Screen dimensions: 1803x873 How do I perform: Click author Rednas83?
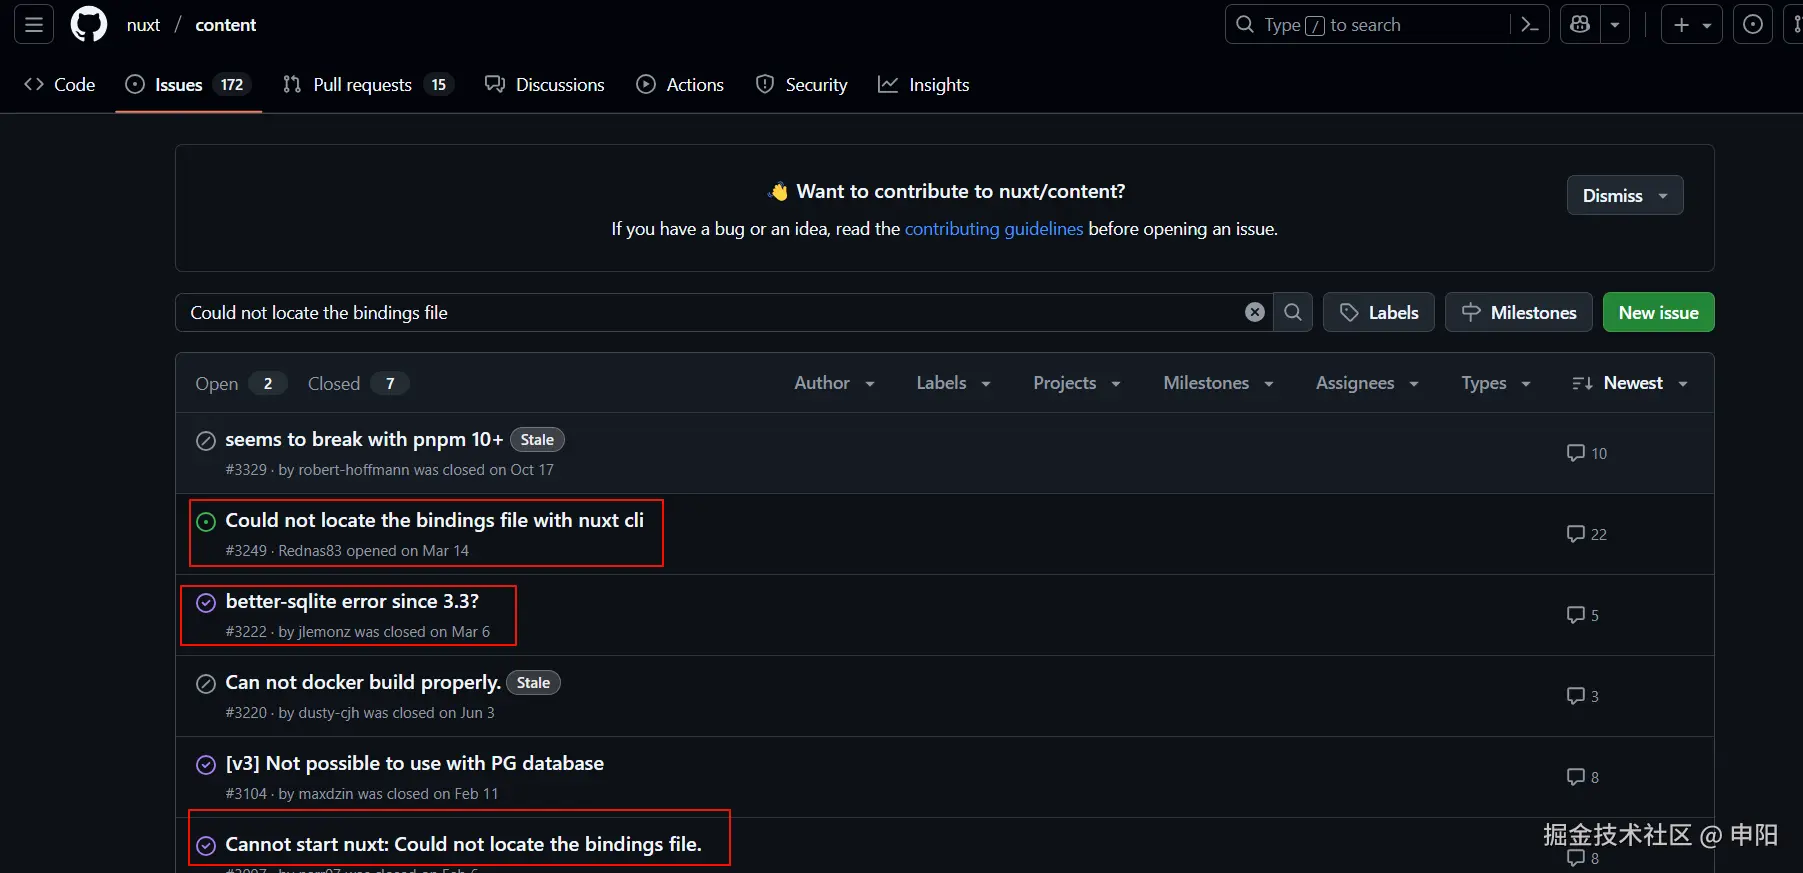(x=310, y=551)
